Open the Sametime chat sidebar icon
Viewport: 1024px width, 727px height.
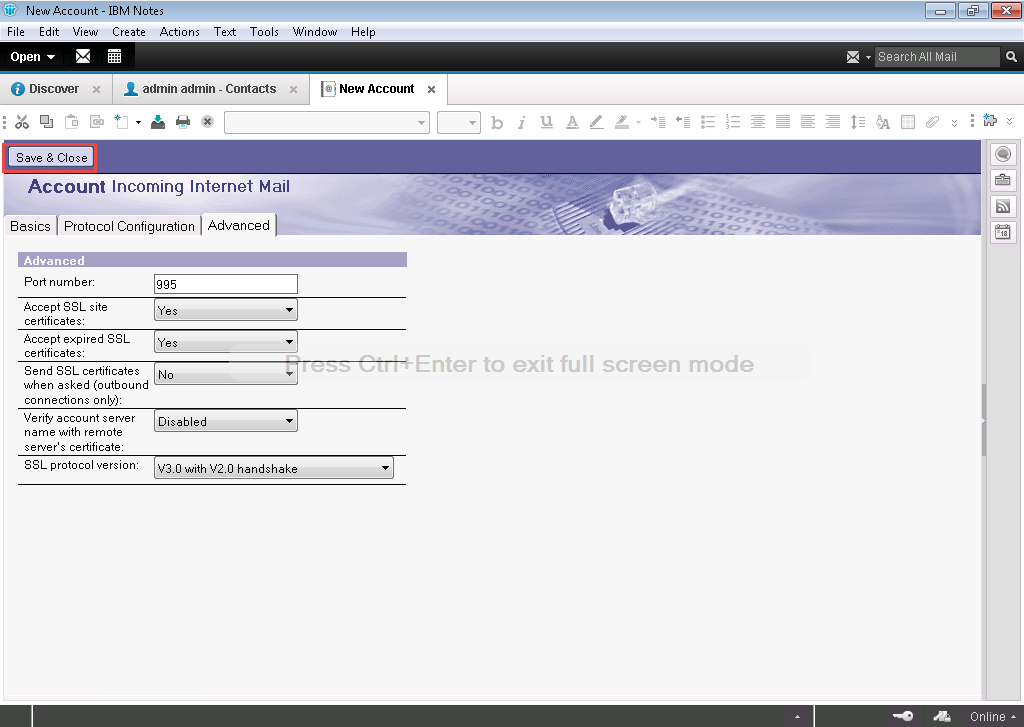(1002, 154)
